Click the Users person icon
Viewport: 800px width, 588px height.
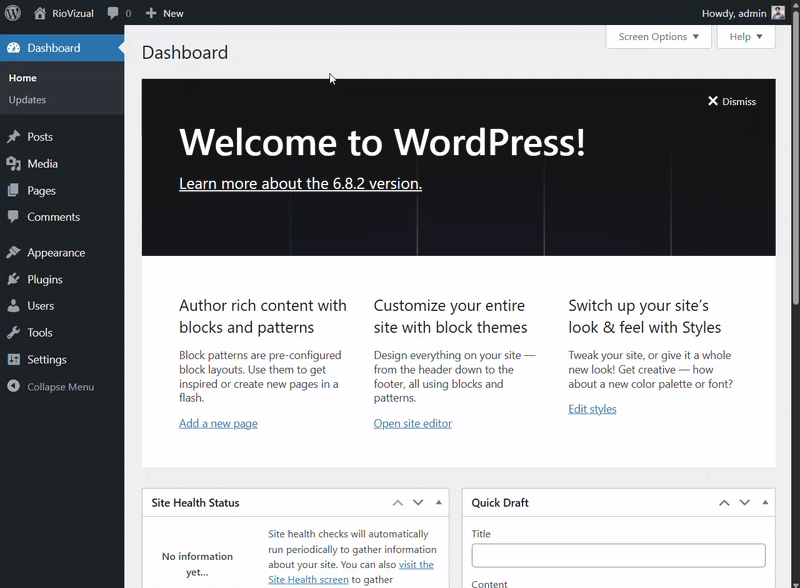click(x=14, y=306)
